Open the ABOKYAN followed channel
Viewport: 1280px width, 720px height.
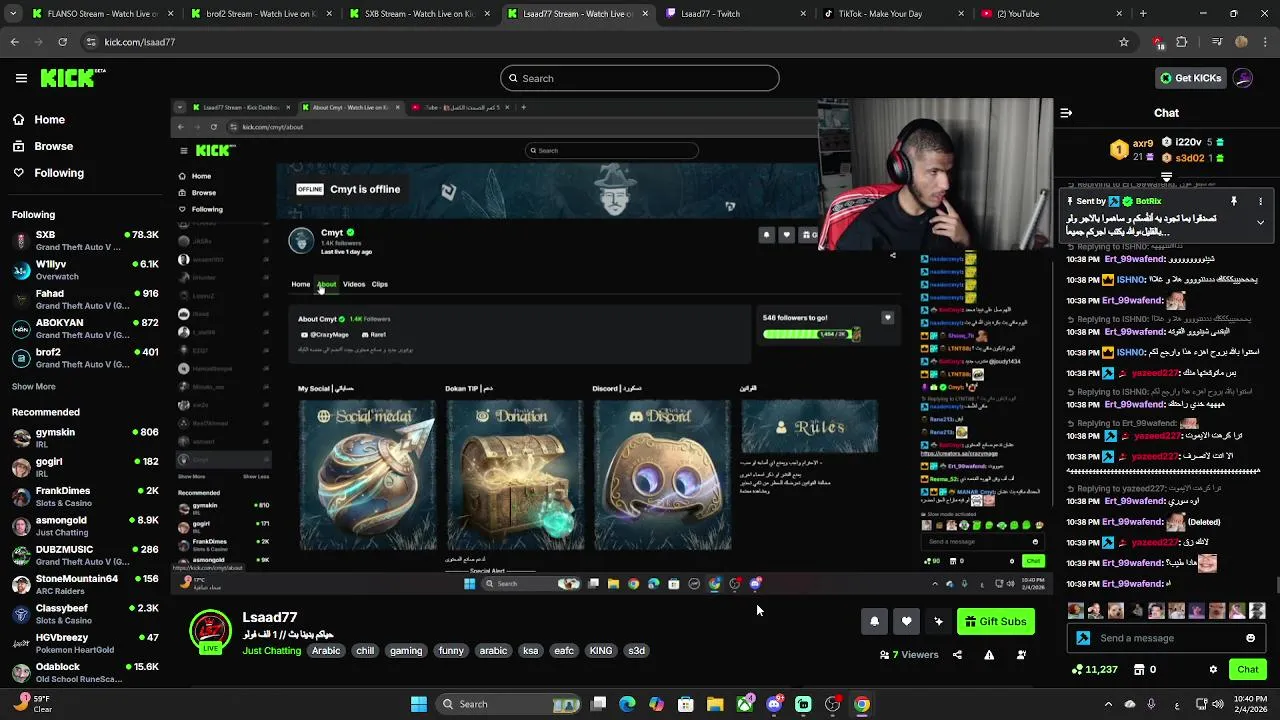(x=84, y=329)
